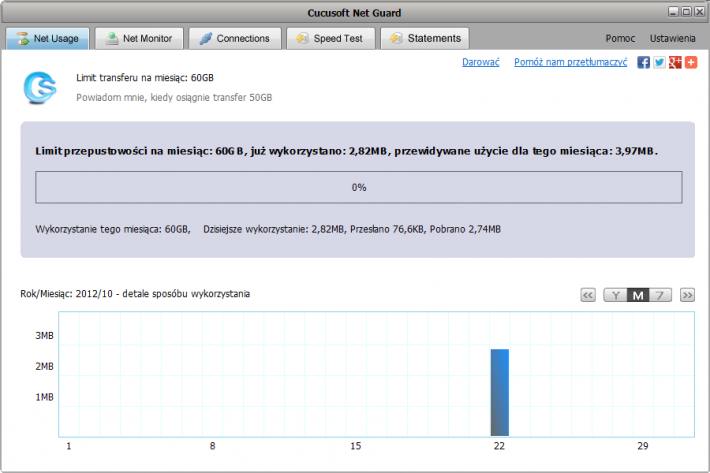Open the Connections tab
The image size is (710, 473).
coord(235,38)
